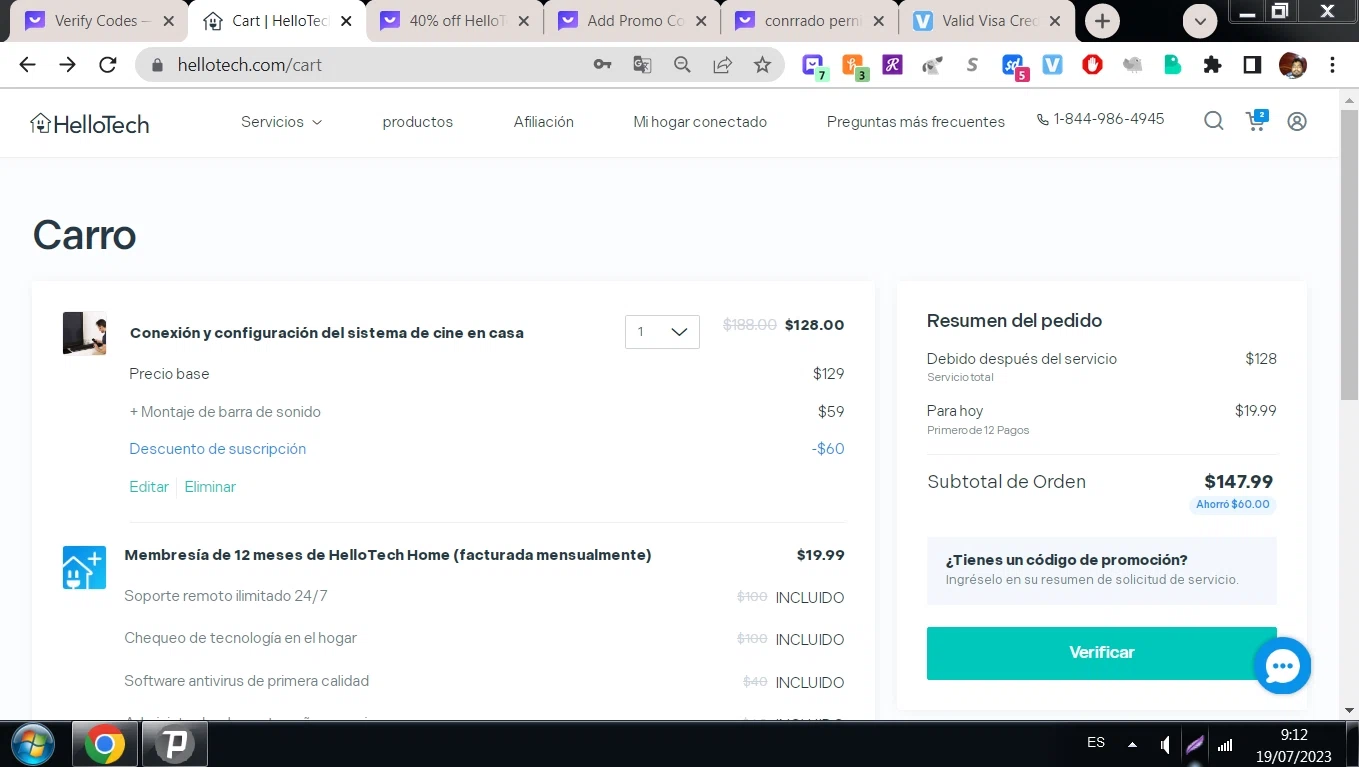Bookmark this page with the star
Viewport: 1359px width, 767px height.
[762, 65]
